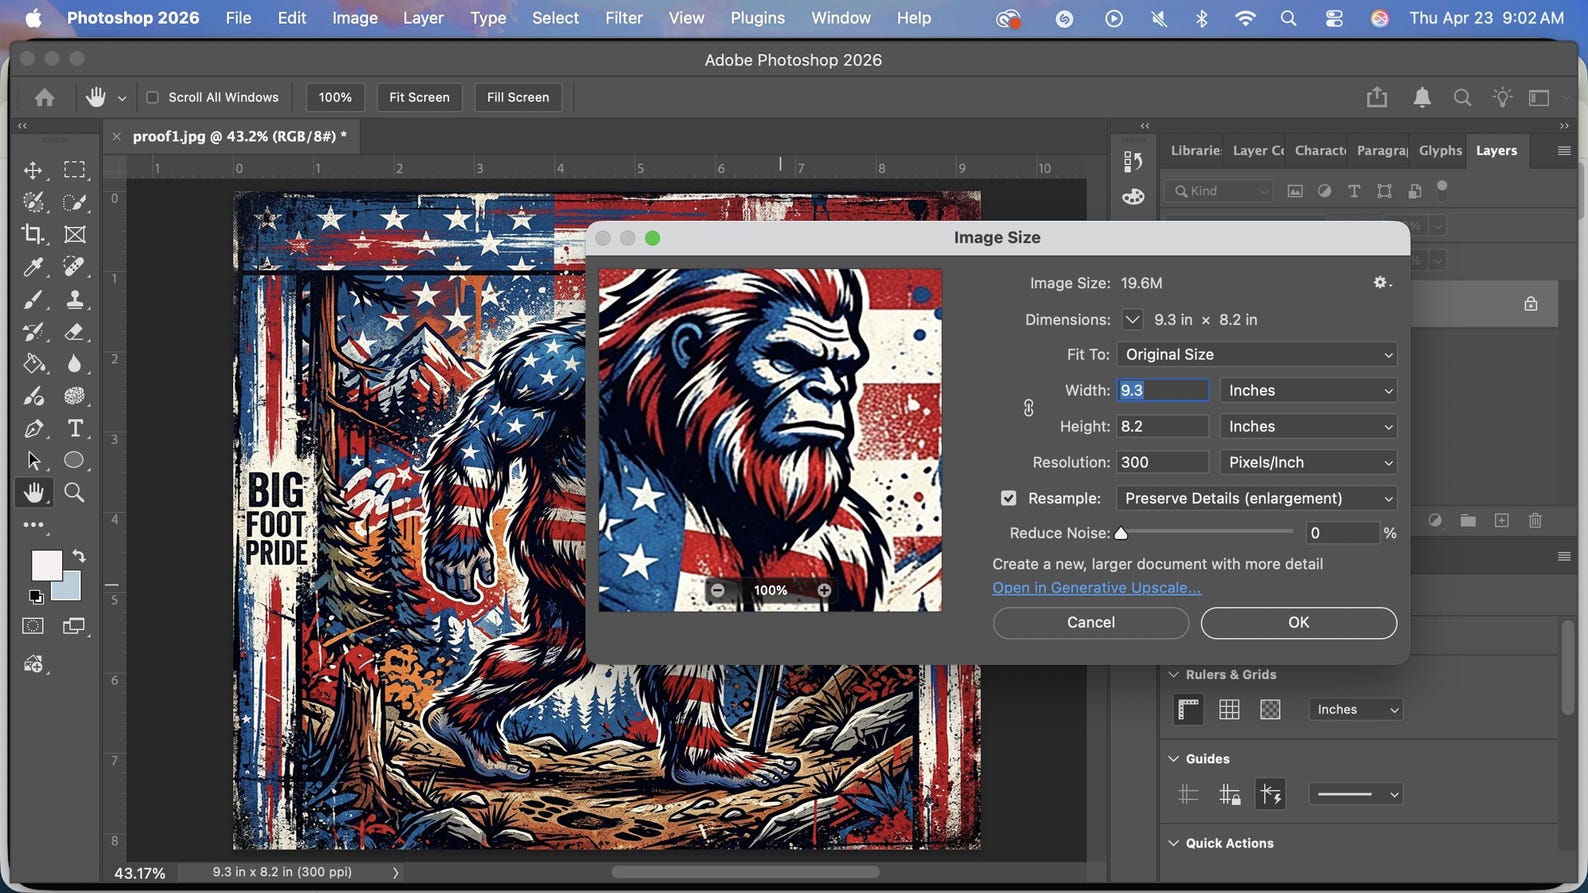The width and height of the screenshot is (1588, 893).
Task: Switch to the Libraries tab
Action: coord(1195,150)
